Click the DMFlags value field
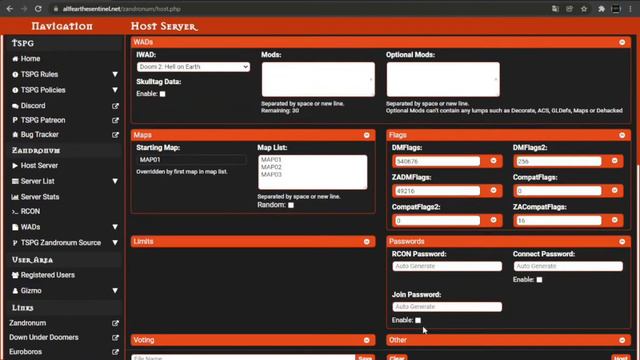Image resolution: width=640 pixels, height=360 pixels. coord(437,161)
